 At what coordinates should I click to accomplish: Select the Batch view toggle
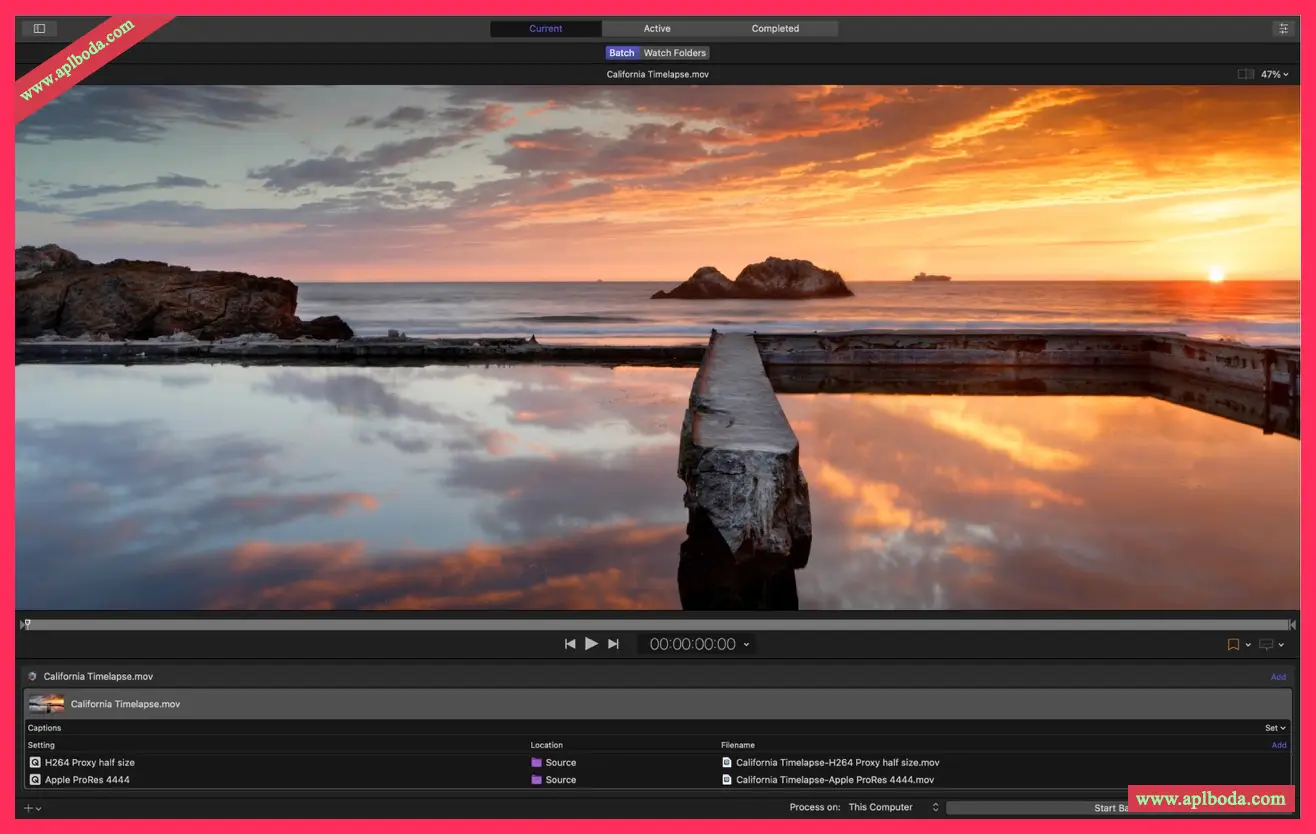(x=622, y=53)
